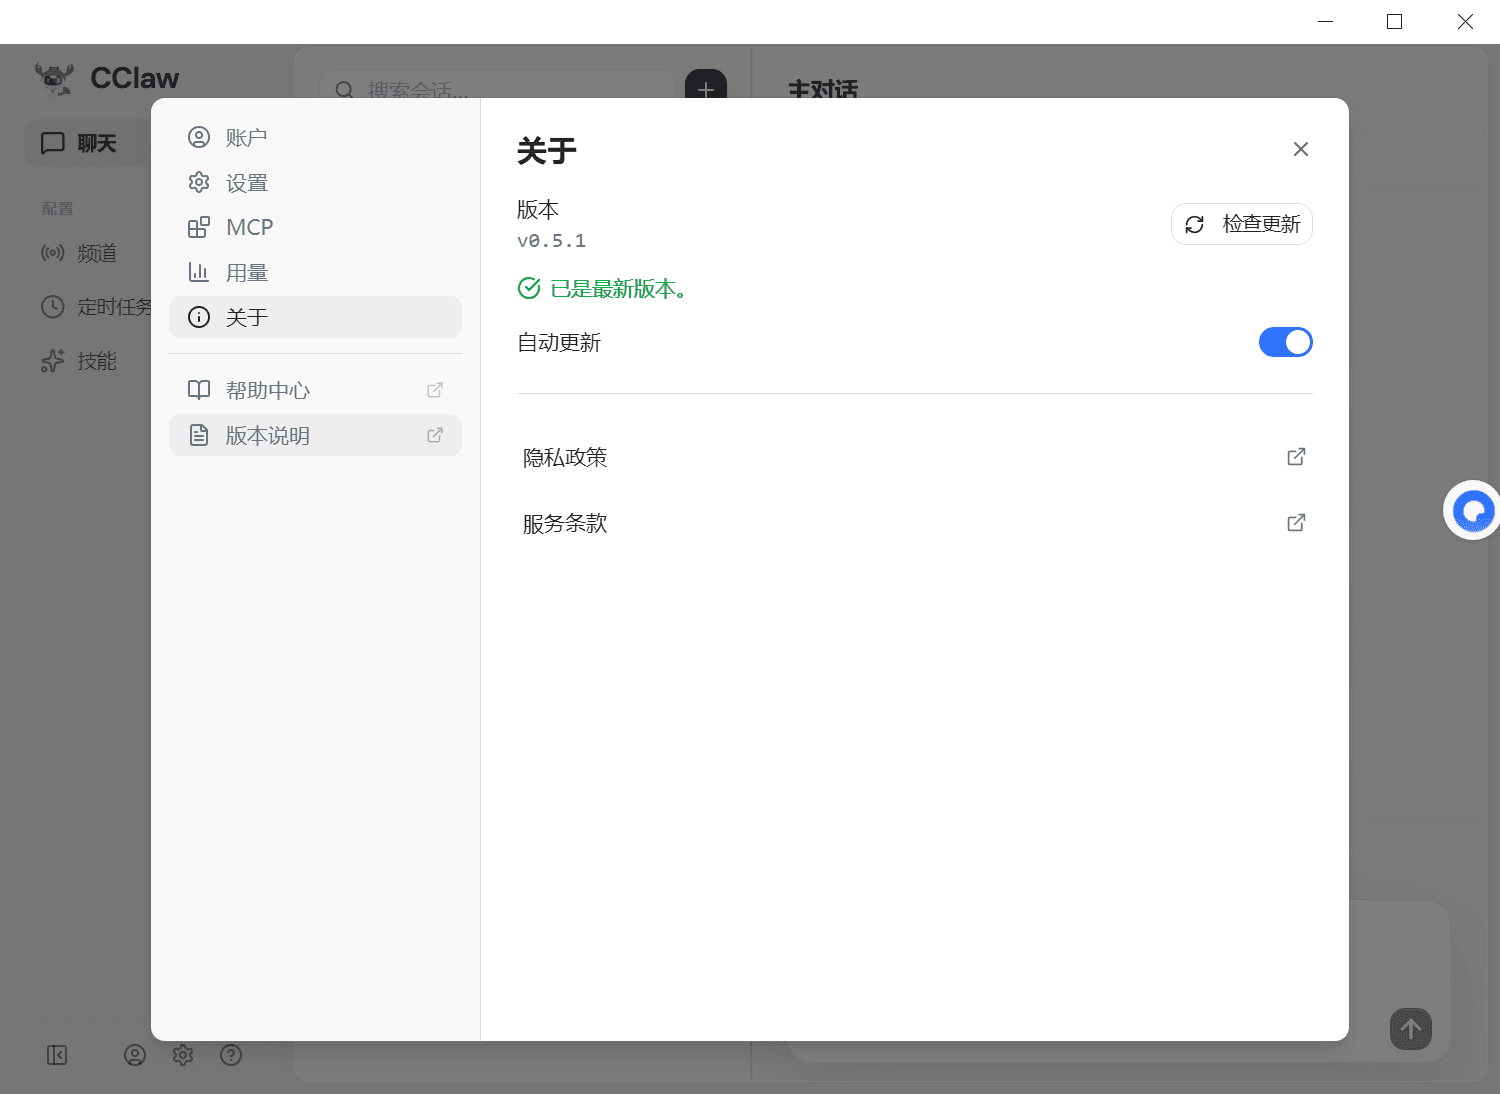Click the account icon at the bottom left
1500x1094 pixels.
click(135, 1055)
